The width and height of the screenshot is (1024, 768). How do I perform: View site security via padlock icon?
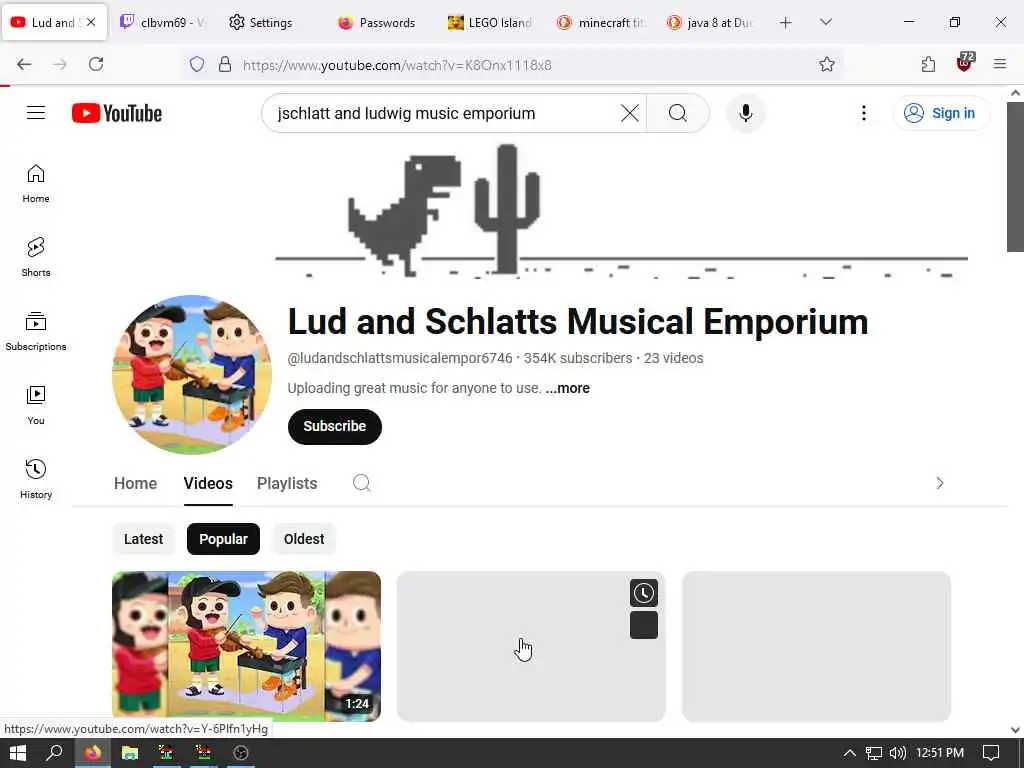coord(225,64)
